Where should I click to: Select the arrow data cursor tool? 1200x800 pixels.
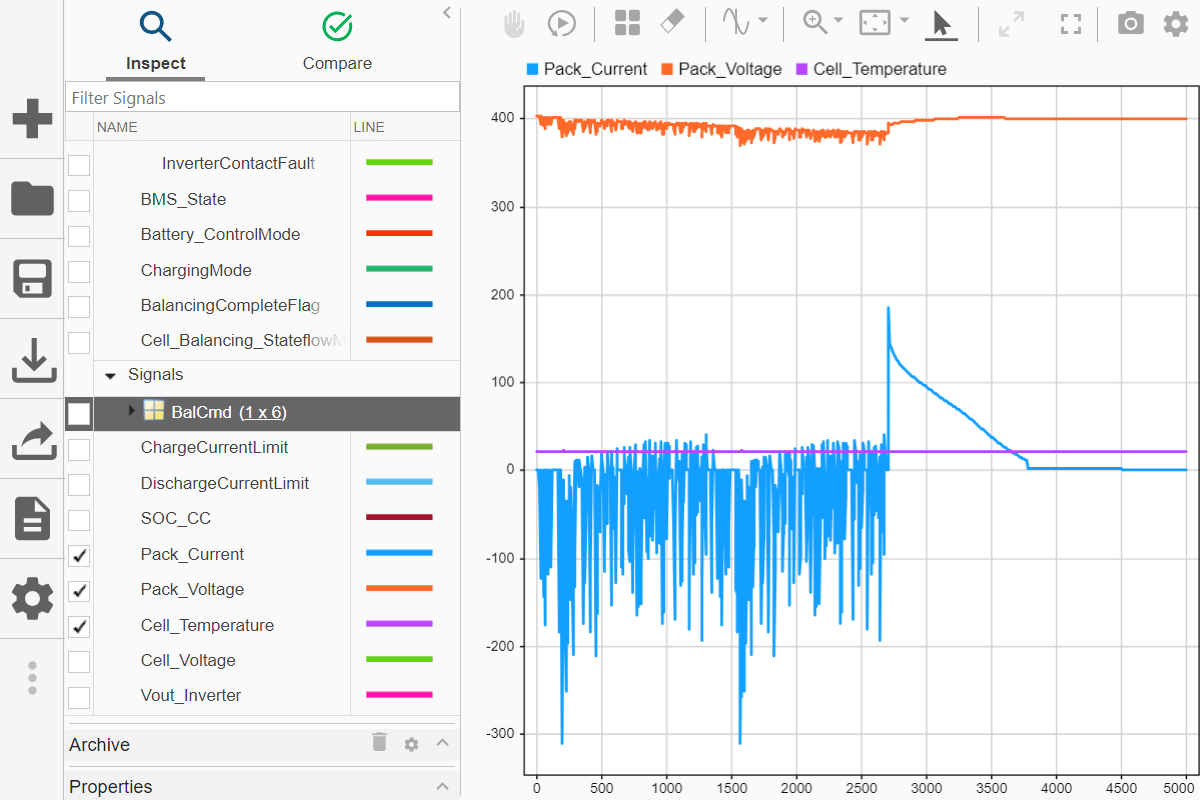941,23
